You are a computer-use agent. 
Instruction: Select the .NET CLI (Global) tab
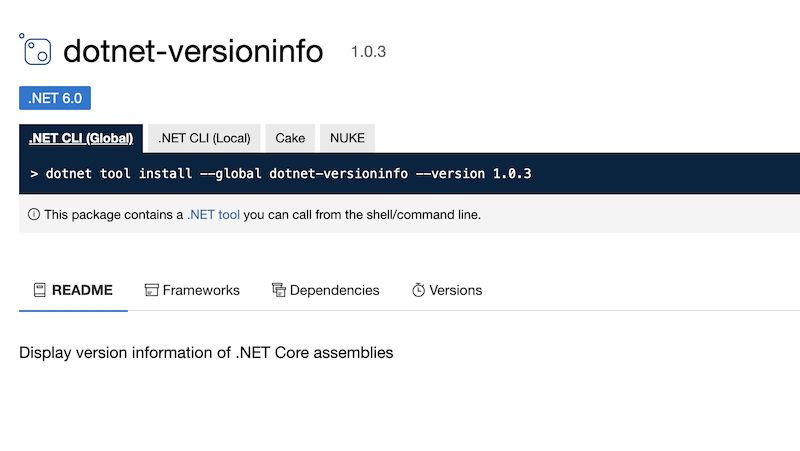pyautogui.click(x=81, y=138)
